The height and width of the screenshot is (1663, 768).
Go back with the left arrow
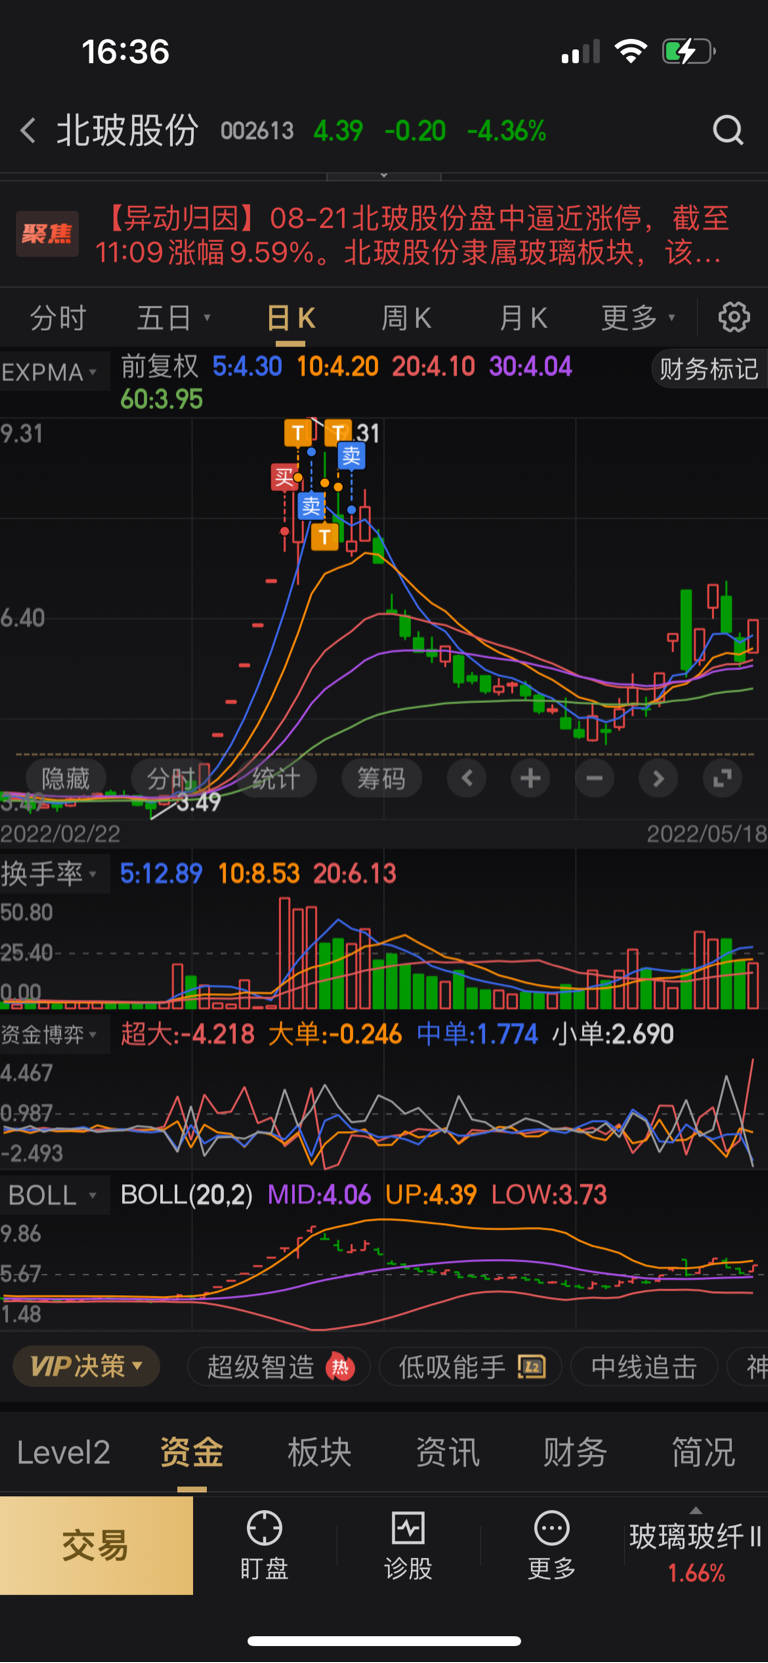point(28,130)
